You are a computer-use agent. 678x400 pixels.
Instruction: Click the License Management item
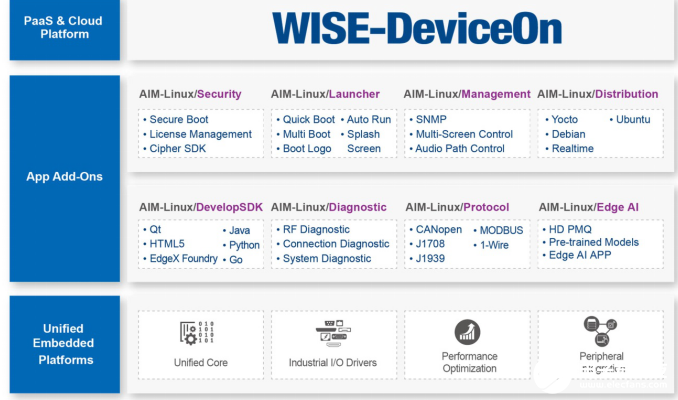200,134
